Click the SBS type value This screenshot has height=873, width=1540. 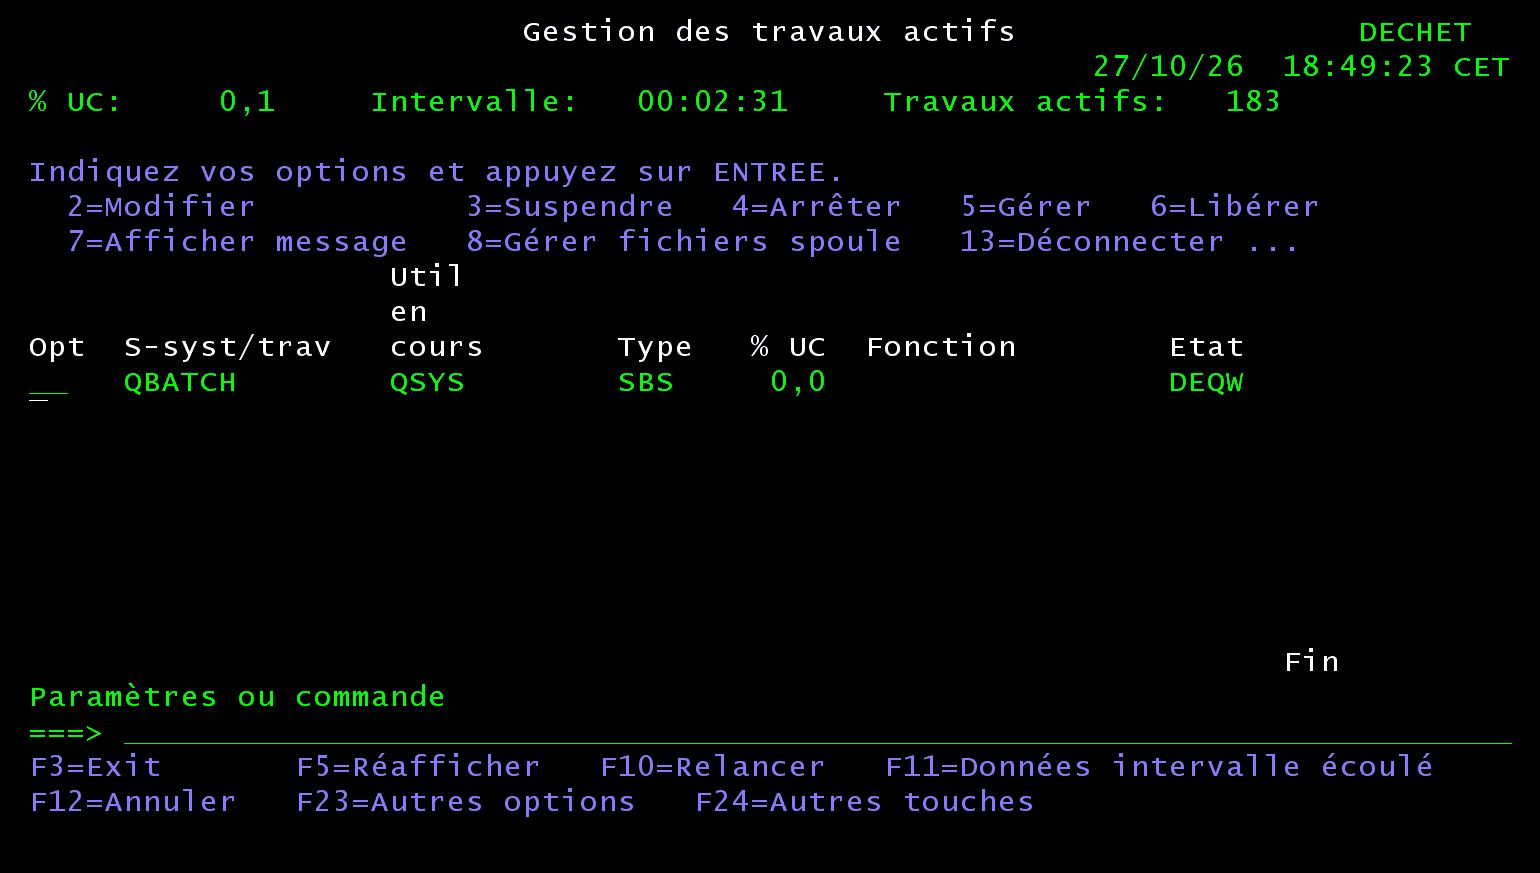(x=646, y=383)
